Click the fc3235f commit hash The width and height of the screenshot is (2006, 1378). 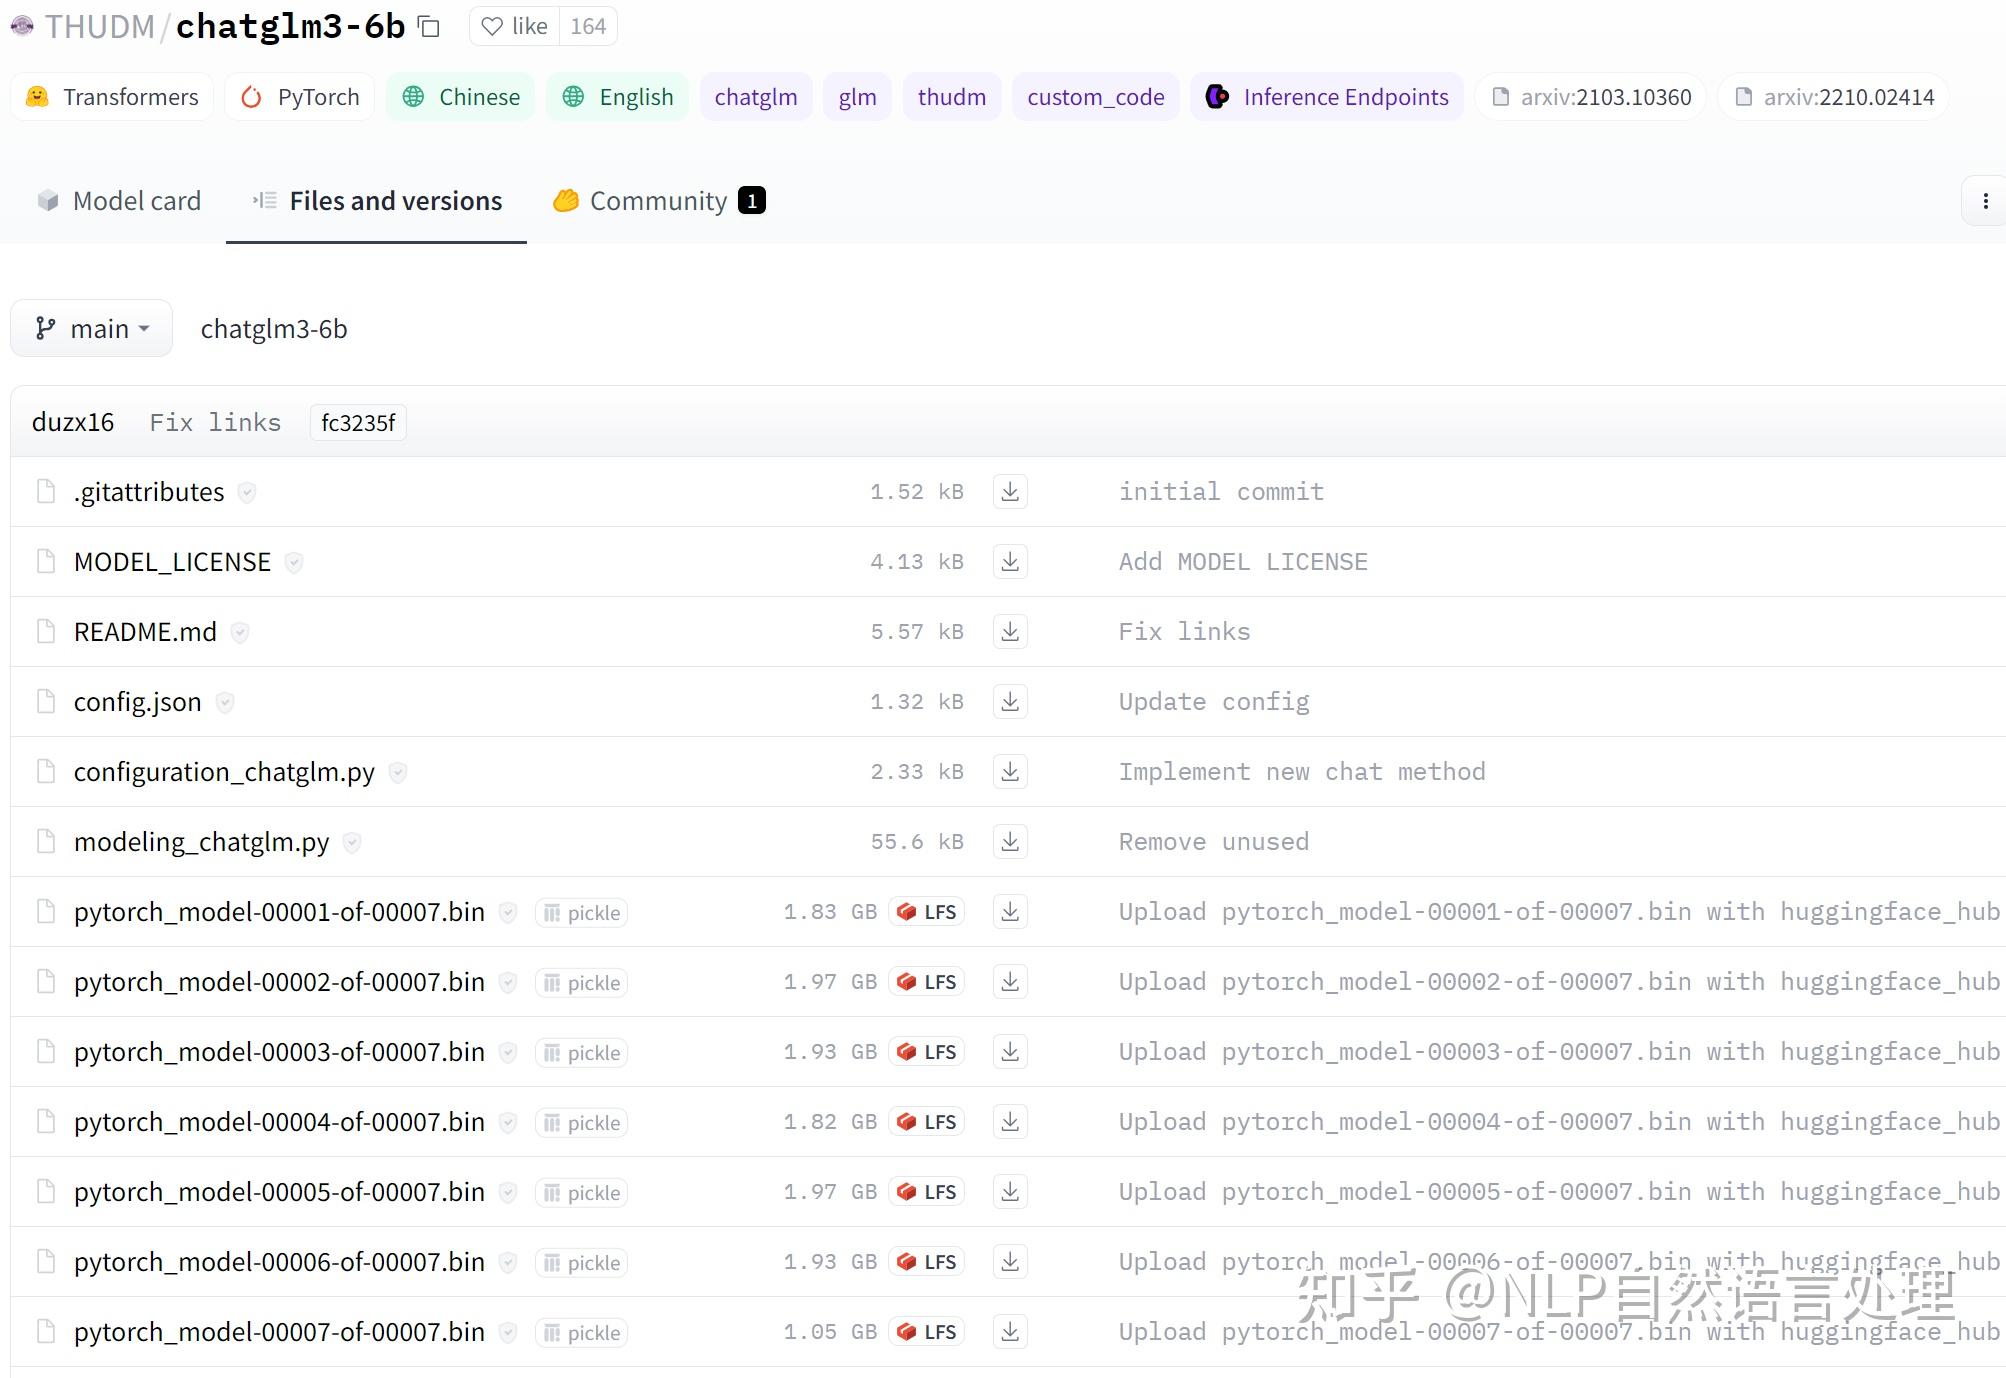357,422
